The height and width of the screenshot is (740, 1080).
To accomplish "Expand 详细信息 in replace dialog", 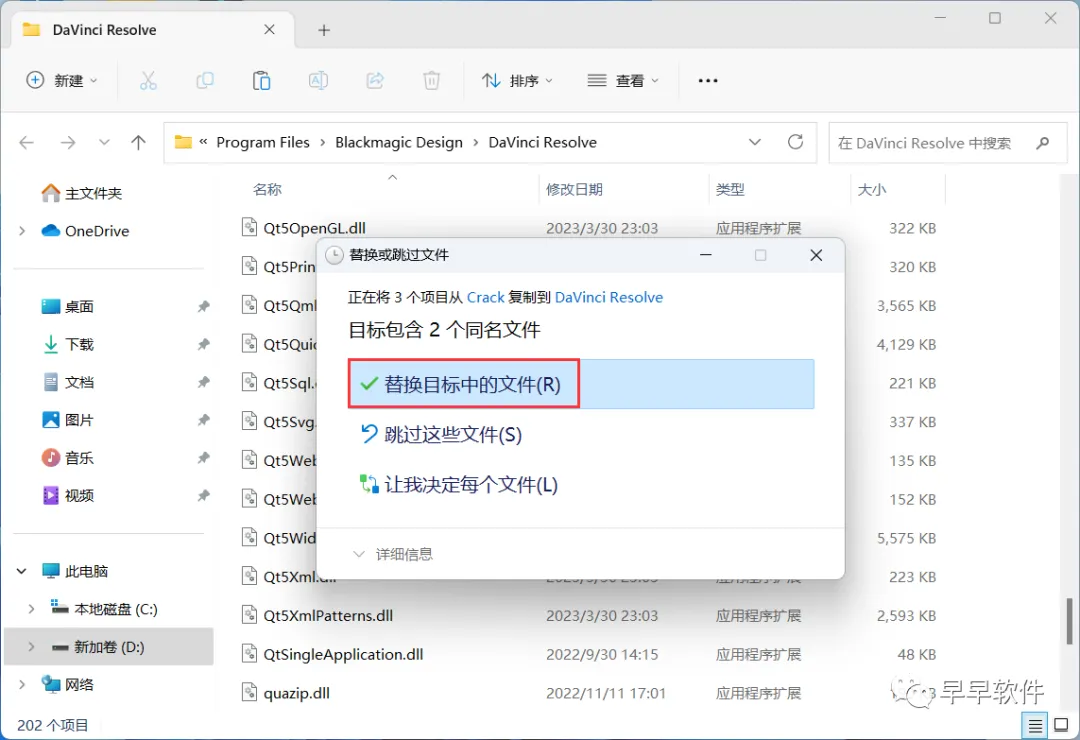I will (393, 554).
